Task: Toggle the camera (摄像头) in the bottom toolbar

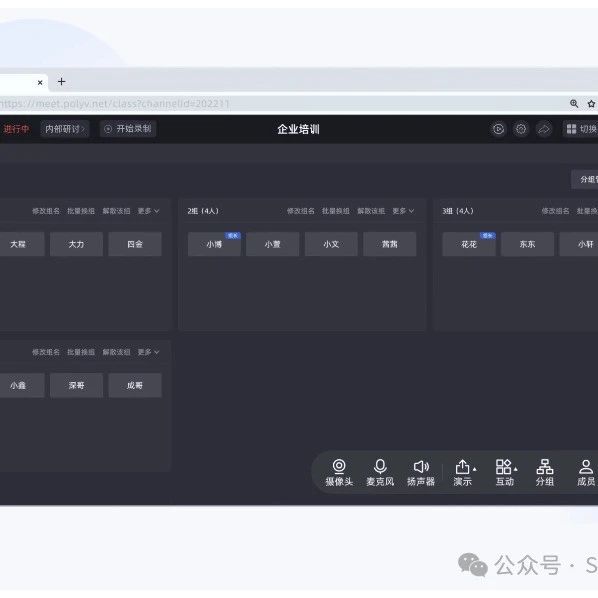Action: [x=339, y=473]
